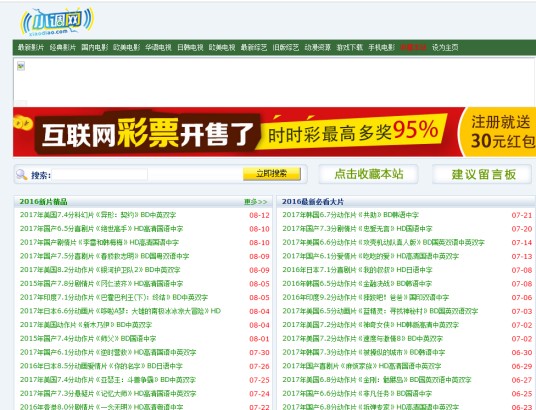Click the magnifying glass search icon
This screenshot has width=536, height=410.
point(22,174)
